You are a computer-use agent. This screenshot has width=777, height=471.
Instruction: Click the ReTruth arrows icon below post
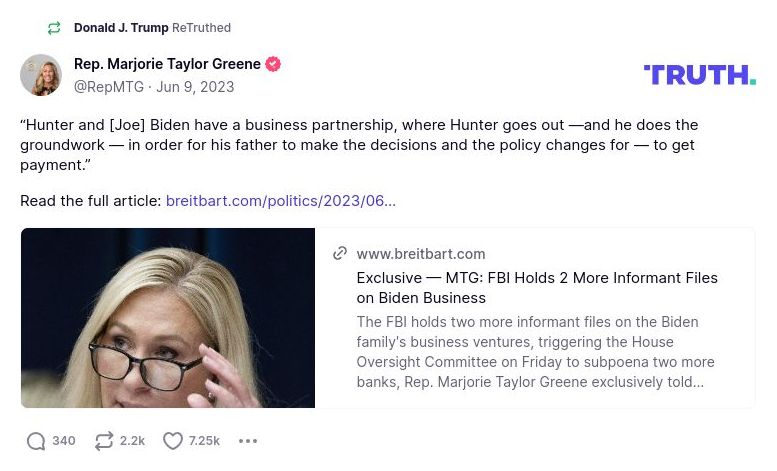[x=103, y=441]
